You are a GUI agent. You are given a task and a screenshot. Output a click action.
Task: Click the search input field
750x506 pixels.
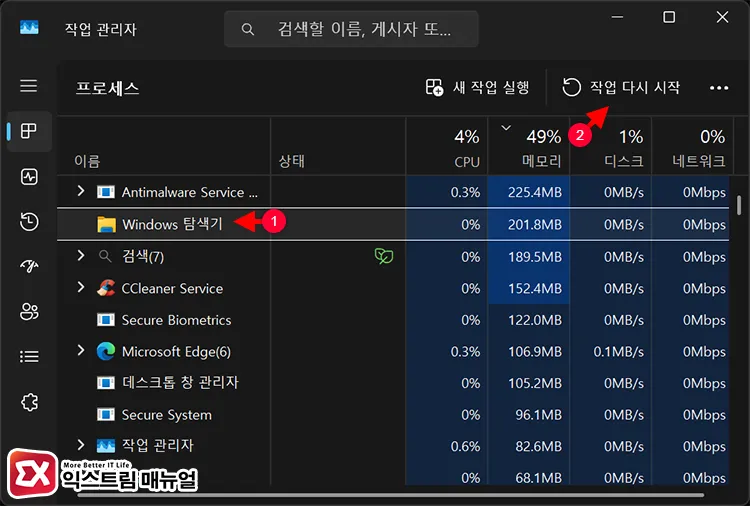coord(351,29)
